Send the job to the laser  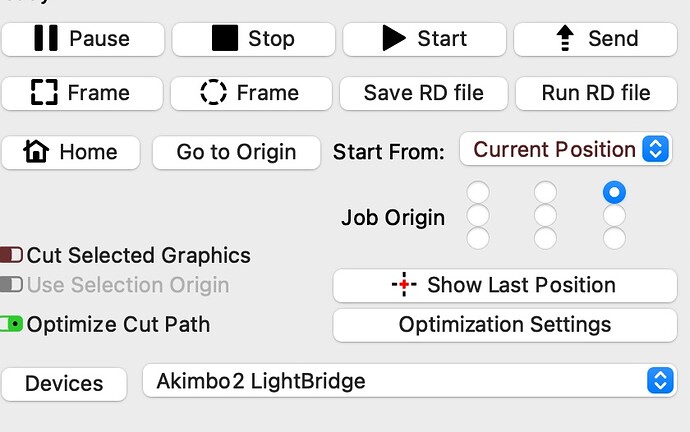pos(595,39)
